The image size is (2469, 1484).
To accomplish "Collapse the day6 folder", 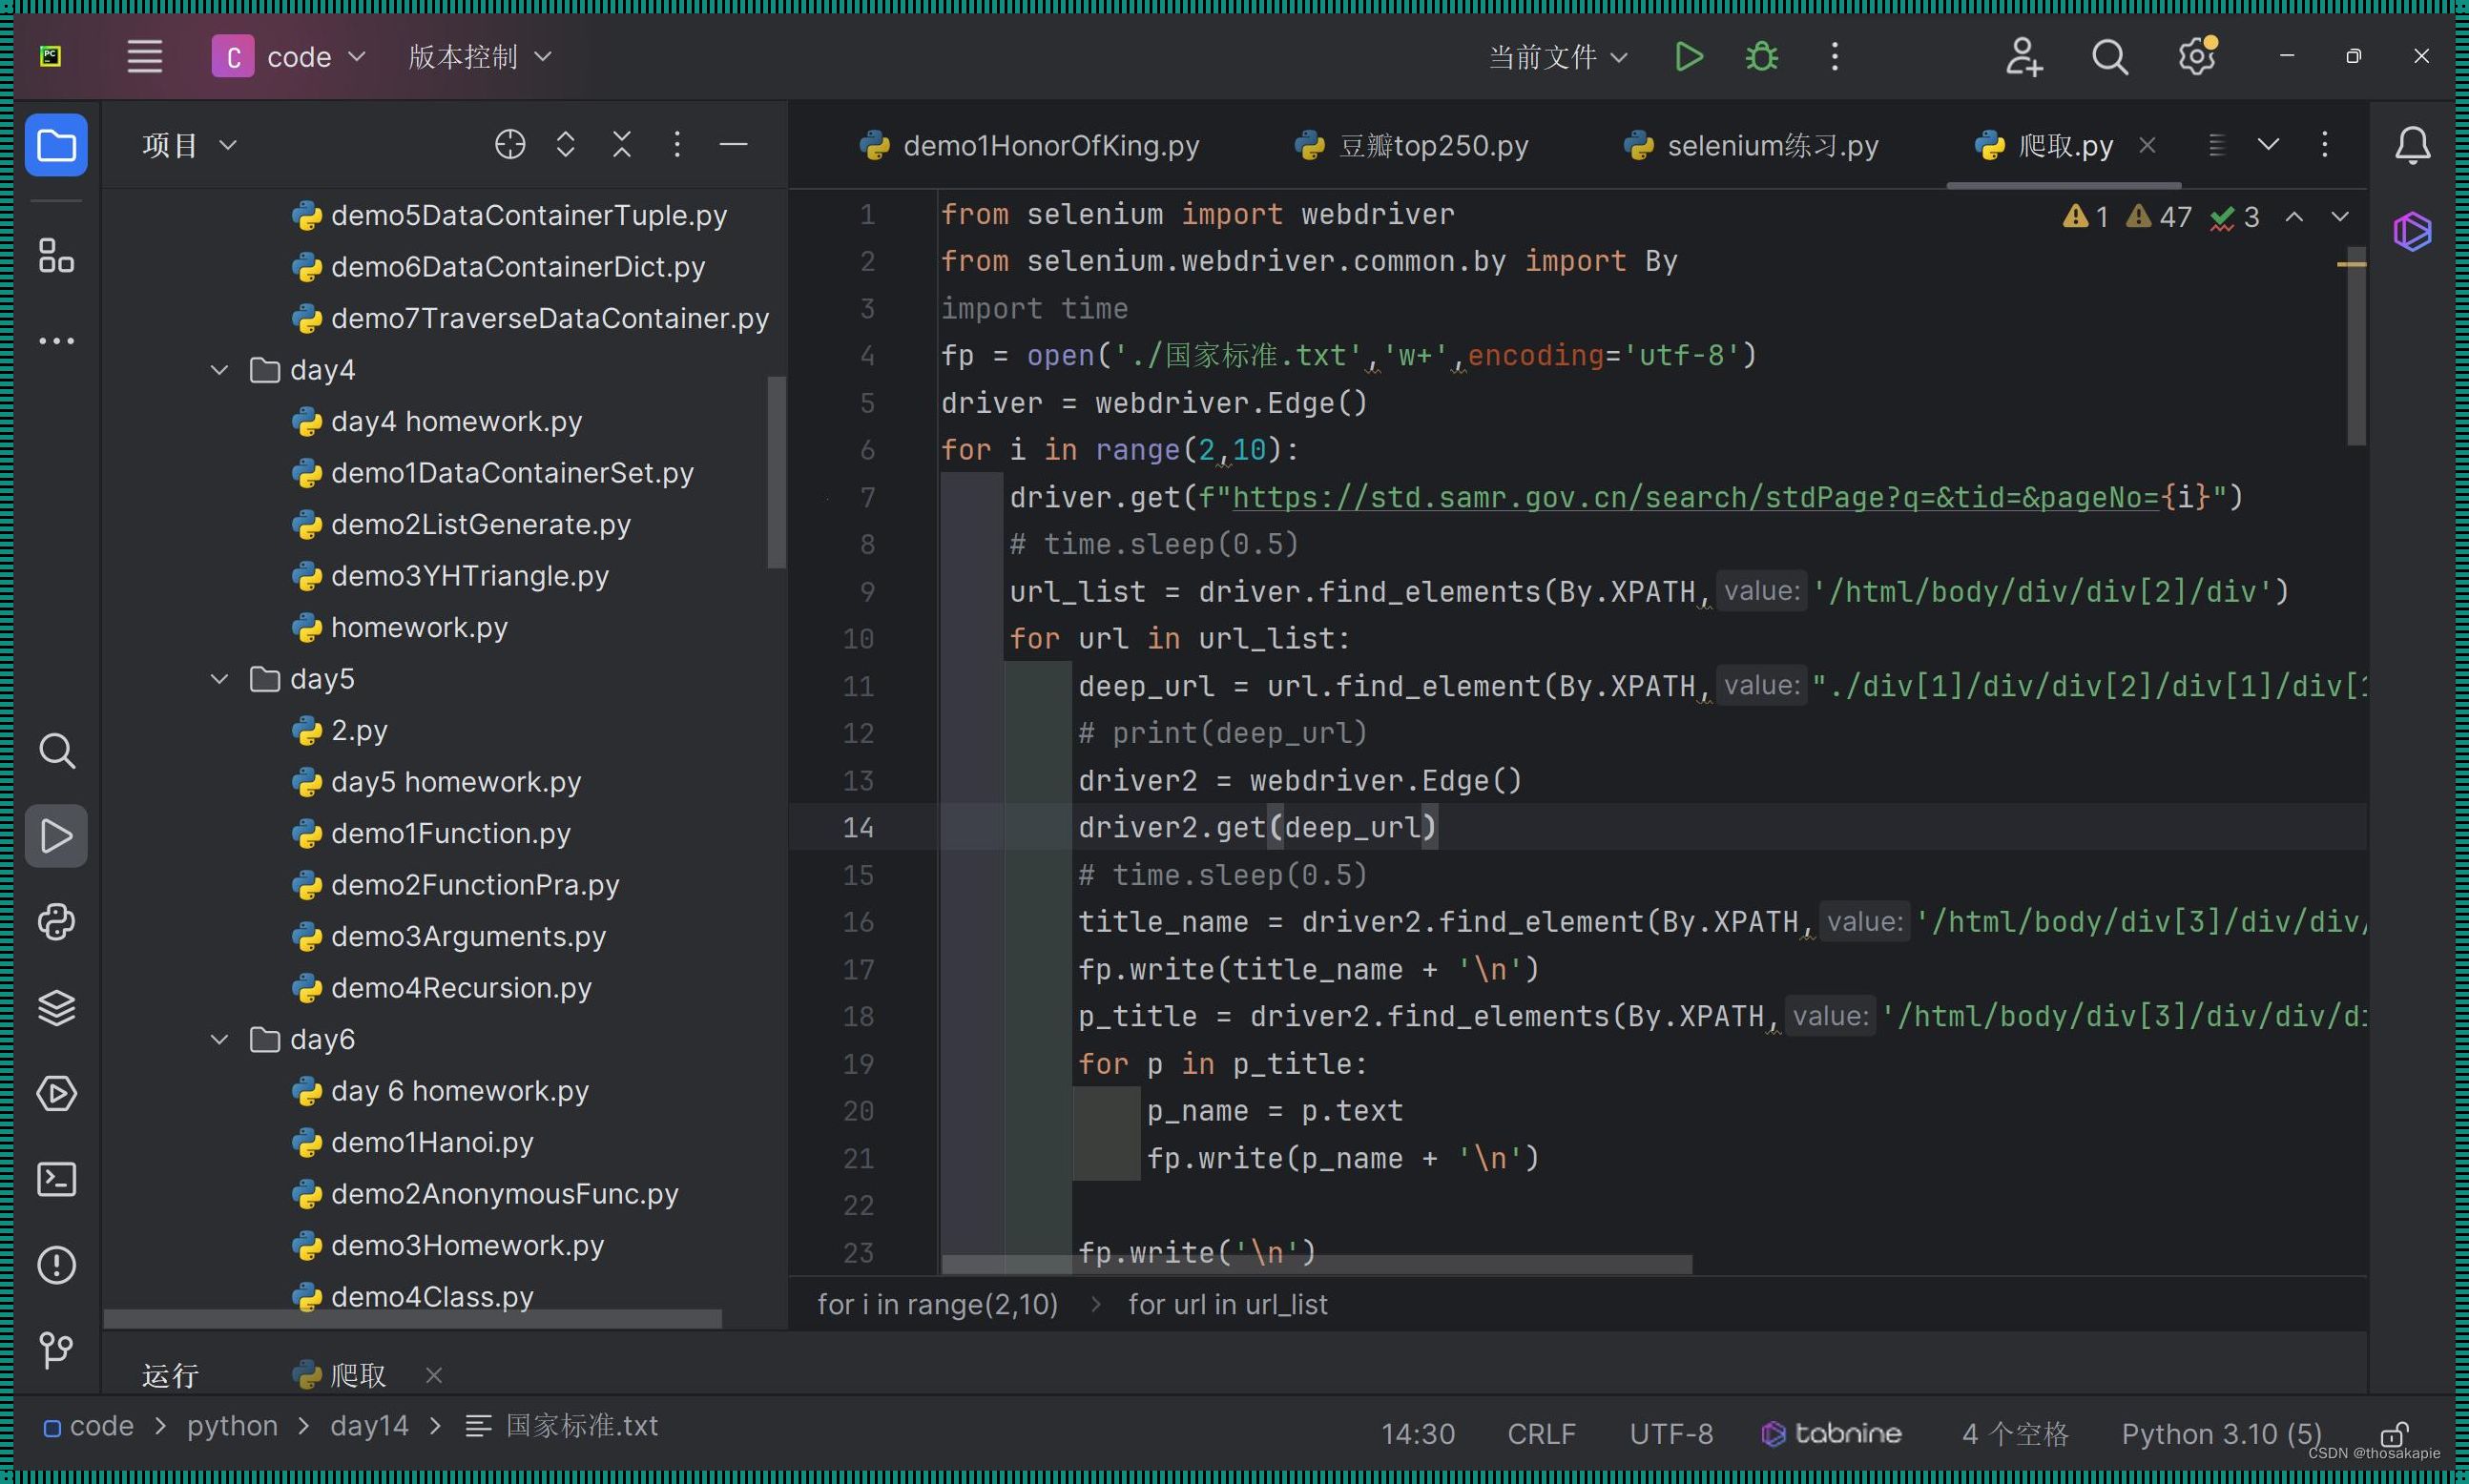I will click(x=219, y=1040).
